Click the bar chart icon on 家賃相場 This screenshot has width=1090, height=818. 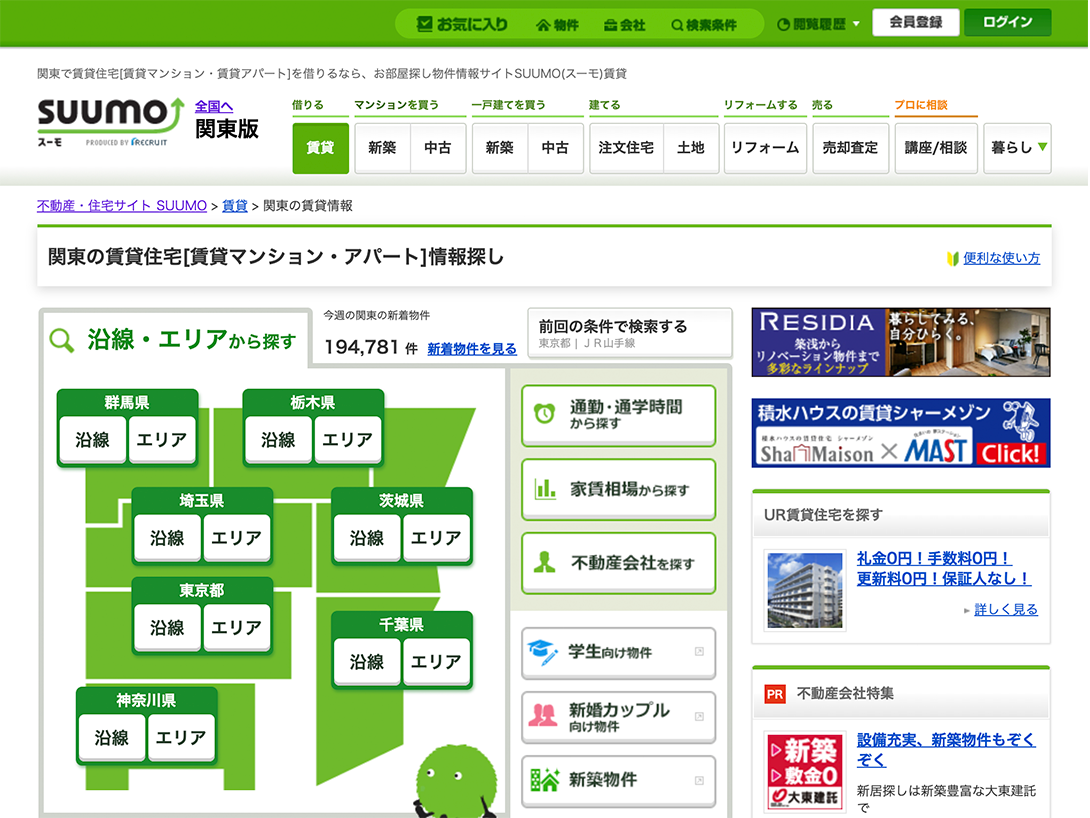tap(545, 489)
